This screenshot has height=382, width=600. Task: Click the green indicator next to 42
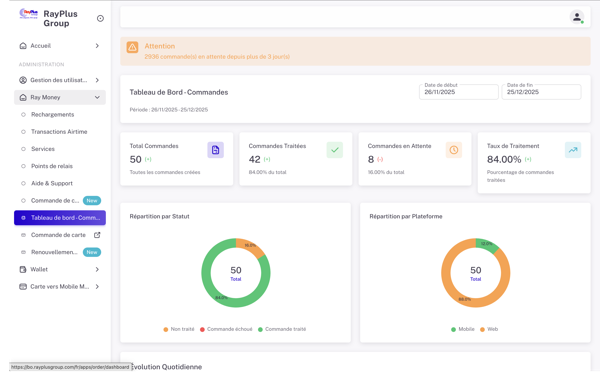click(x=267, y=159)
